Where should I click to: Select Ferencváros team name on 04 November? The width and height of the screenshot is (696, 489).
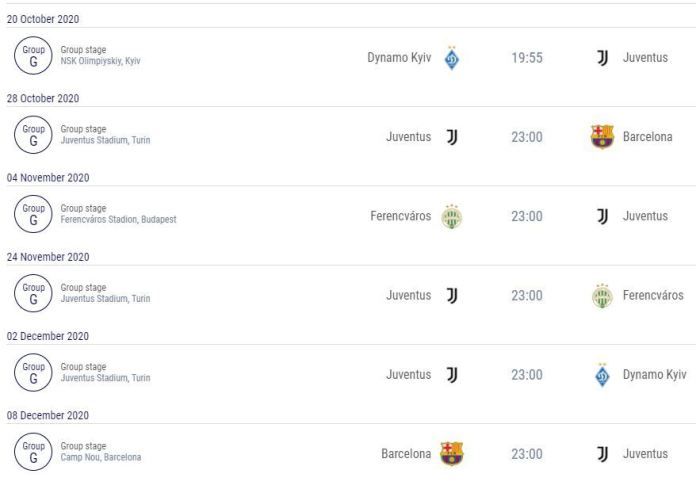(401, 216)
